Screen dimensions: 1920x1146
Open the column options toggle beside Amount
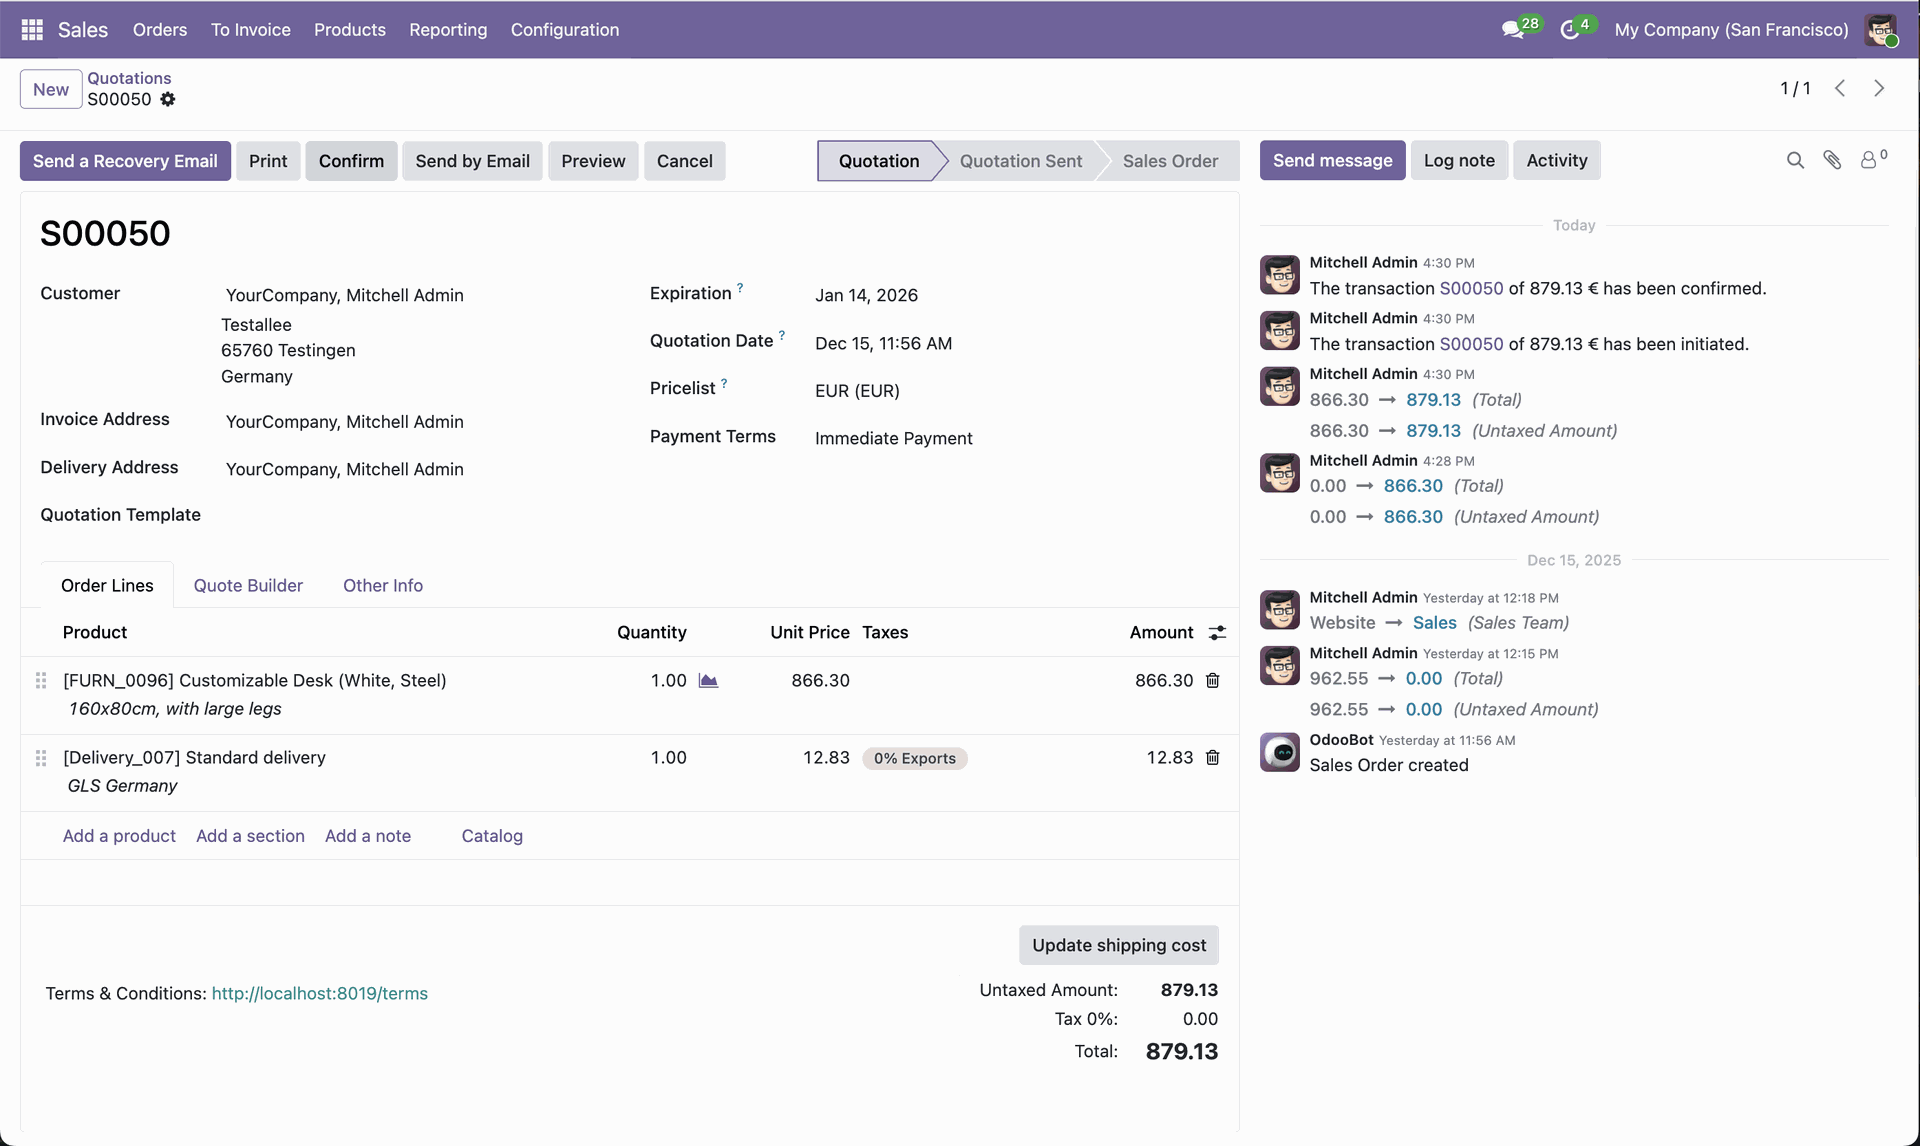(x=1217, y=633)
